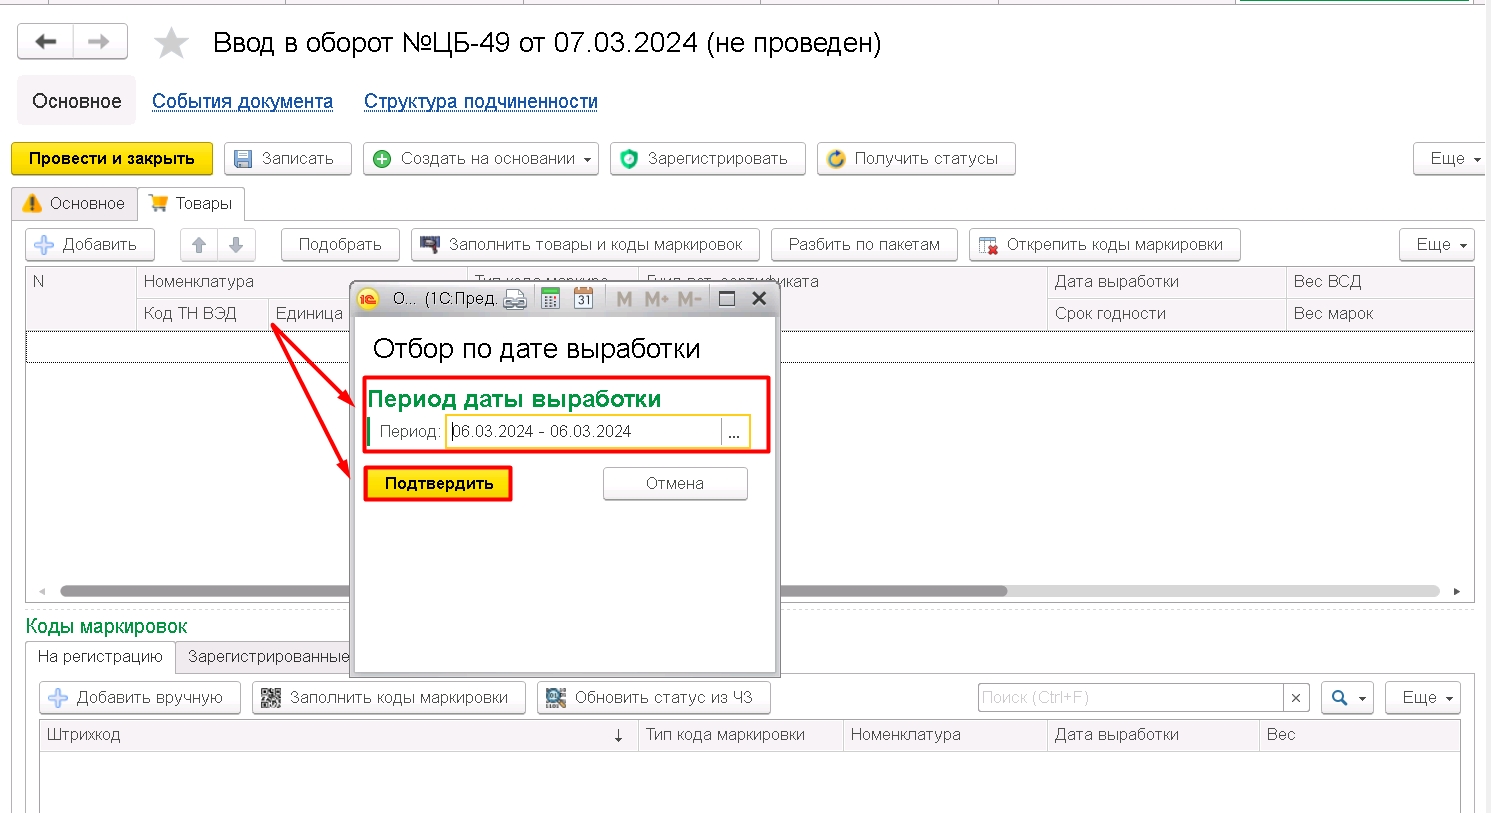Open period selection ellipsis button

click(x=734, y=432)
